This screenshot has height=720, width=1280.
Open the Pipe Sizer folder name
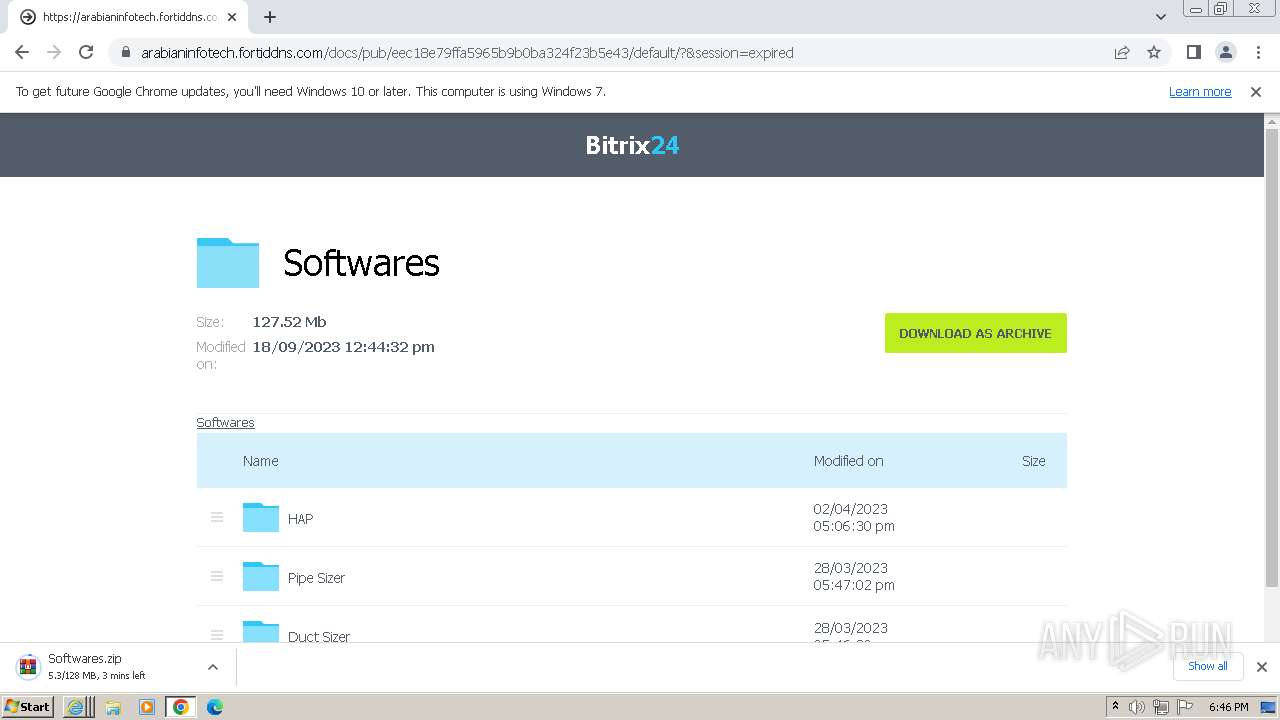pyautogui.click(x=316, y=578)
